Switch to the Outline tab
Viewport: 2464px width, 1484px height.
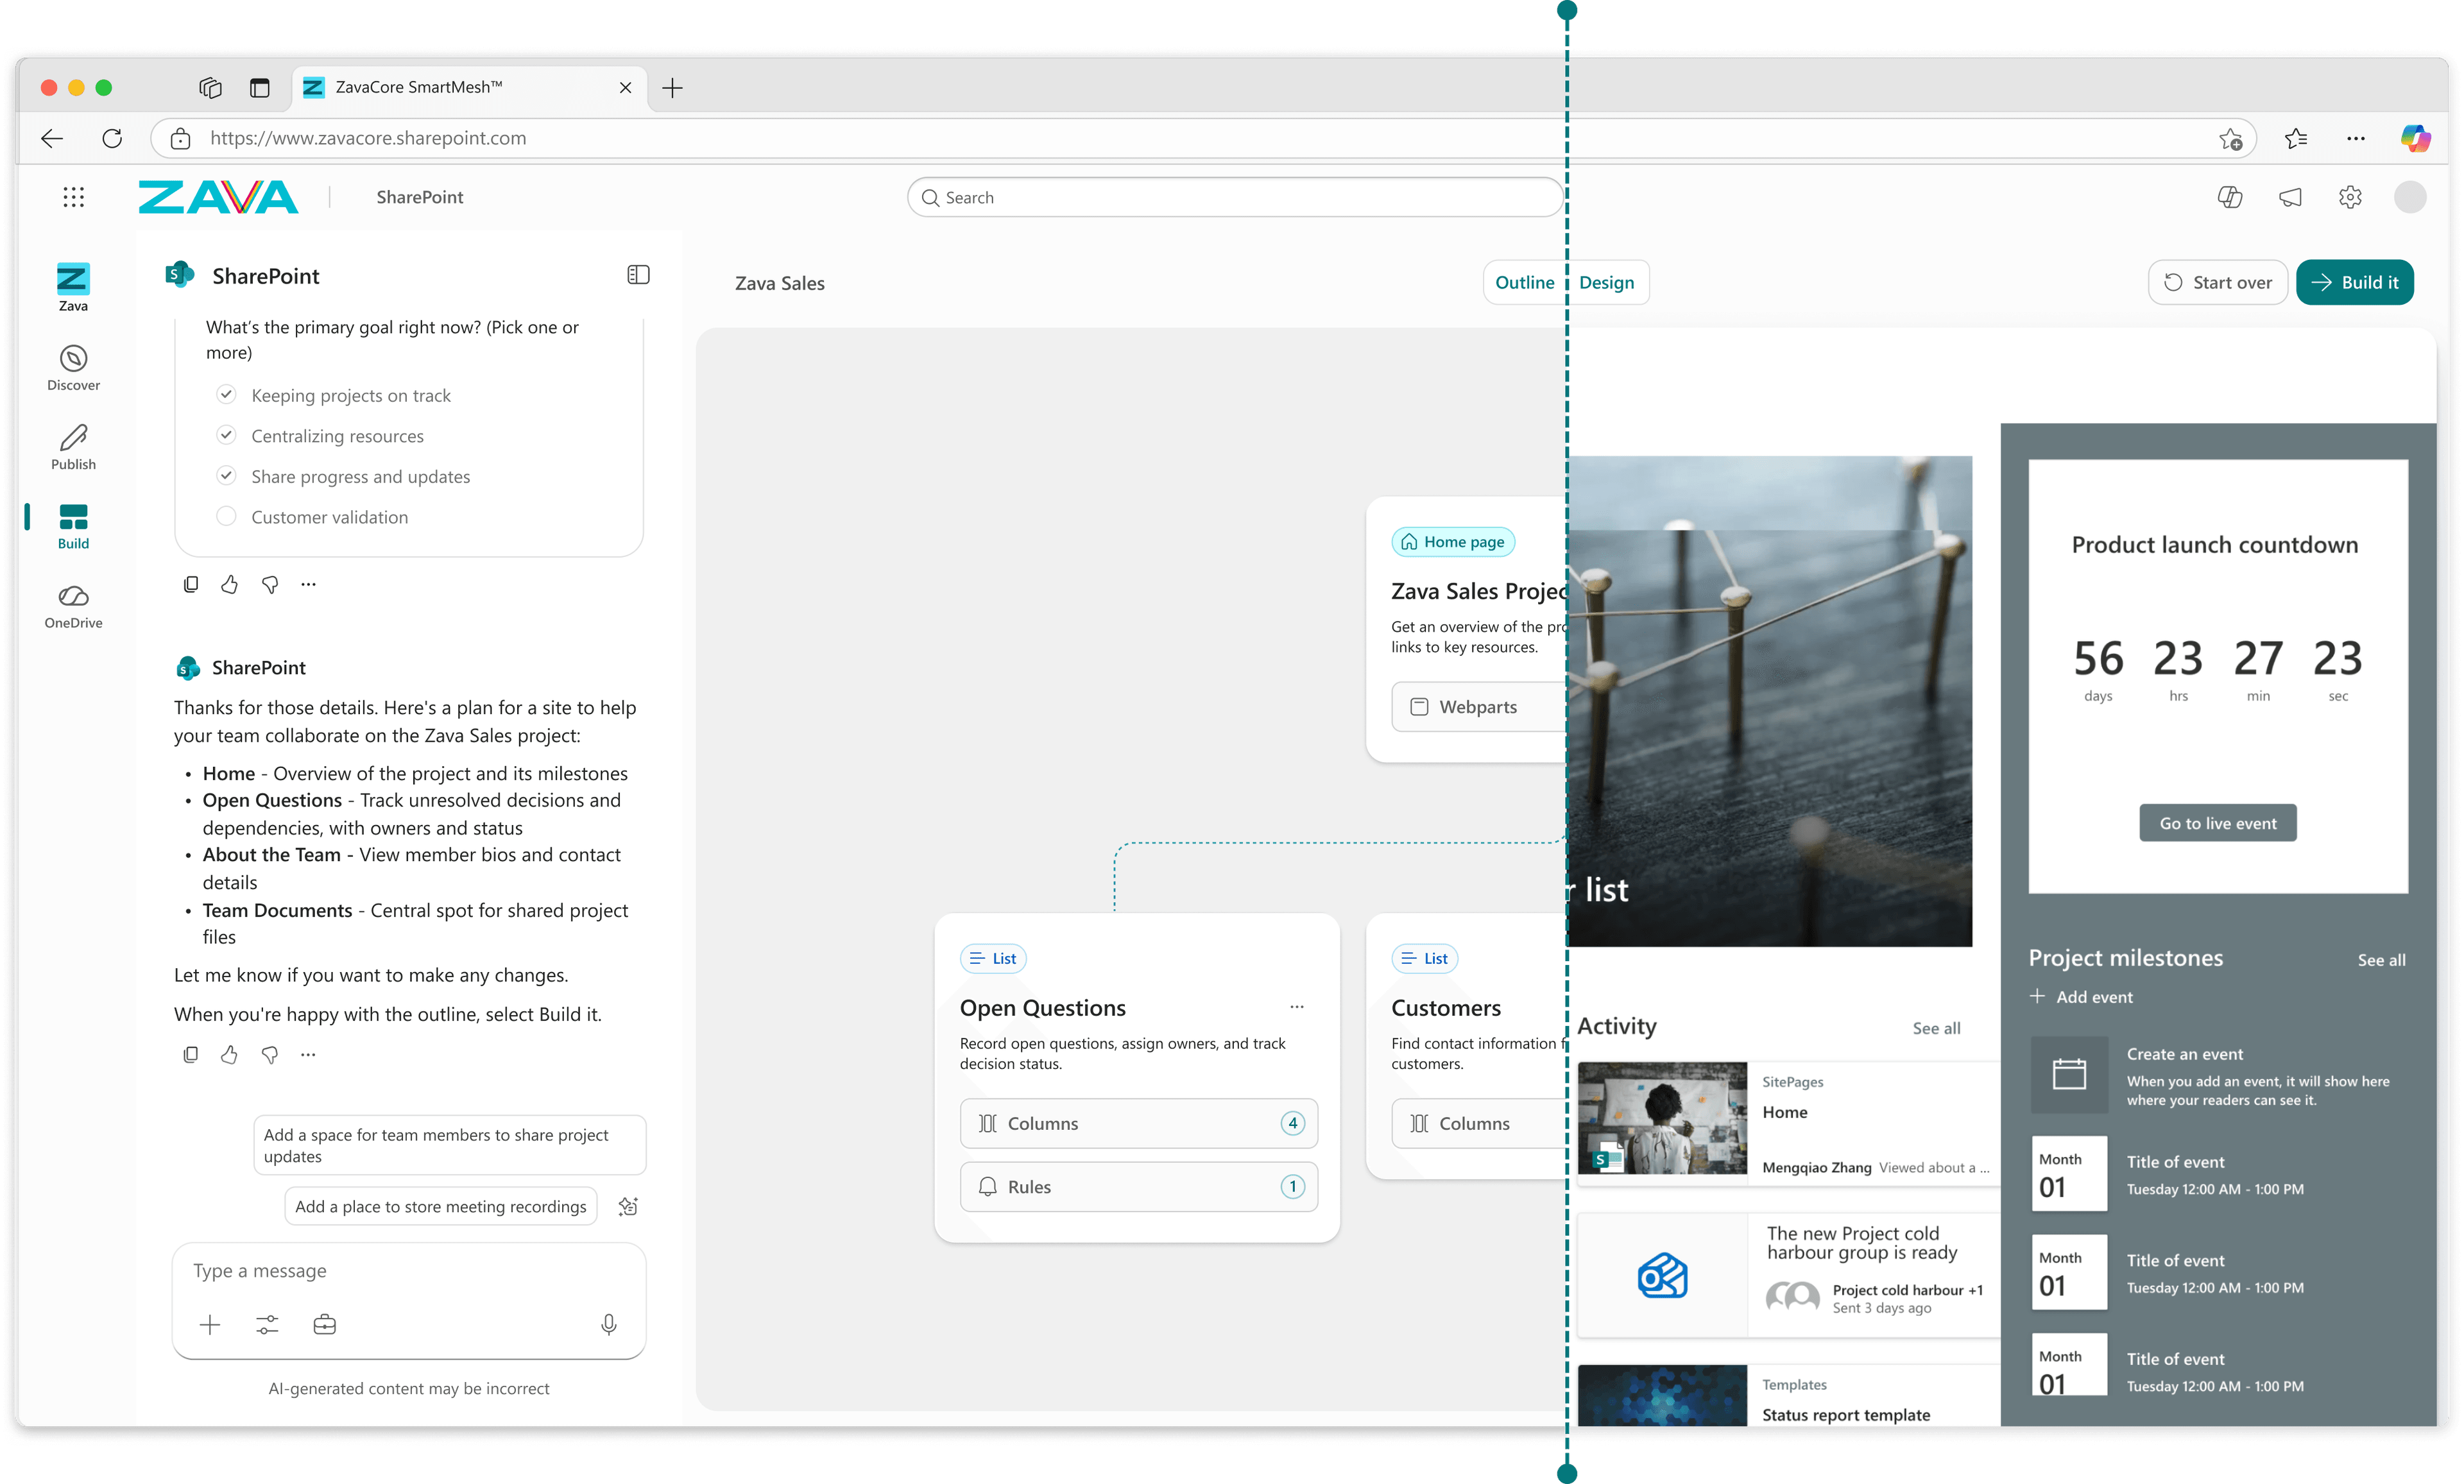tap(1524, 283)
